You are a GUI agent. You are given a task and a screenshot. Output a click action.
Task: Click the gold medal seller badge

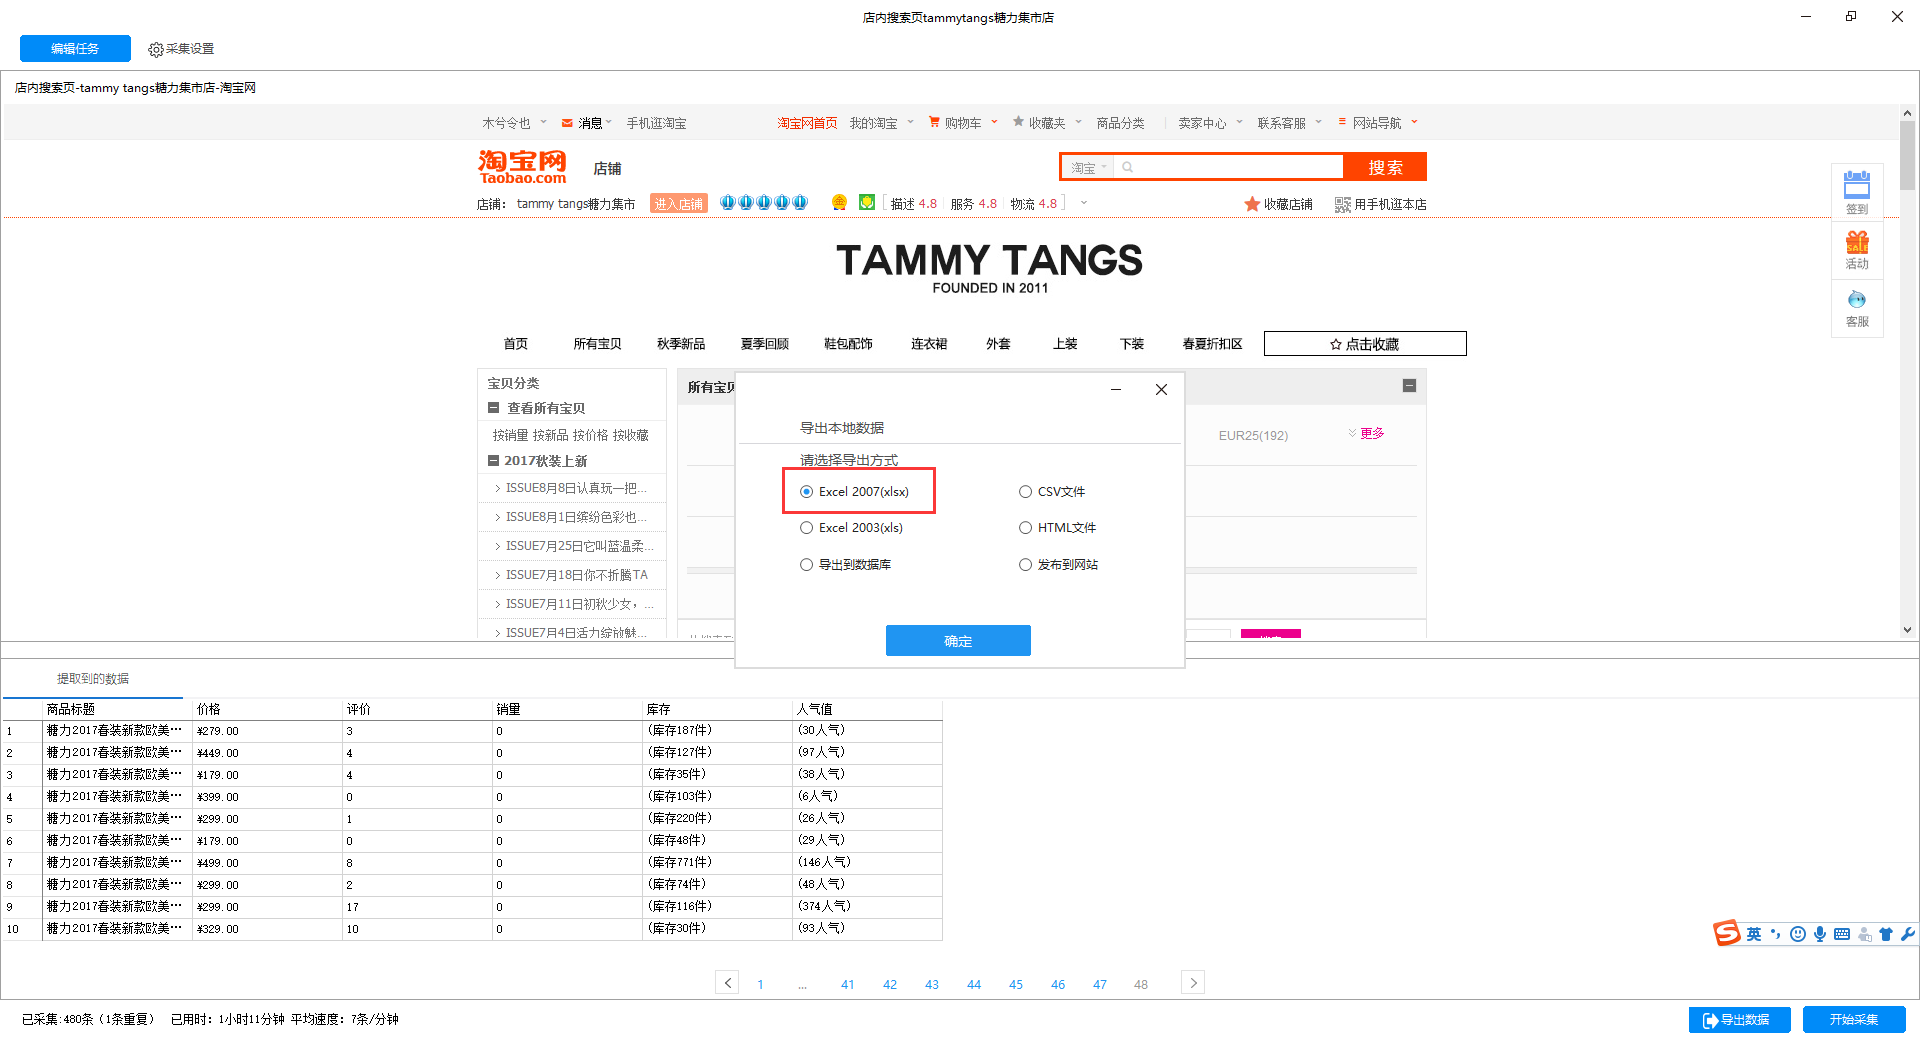pyautogui.click(x=839, y=202)
